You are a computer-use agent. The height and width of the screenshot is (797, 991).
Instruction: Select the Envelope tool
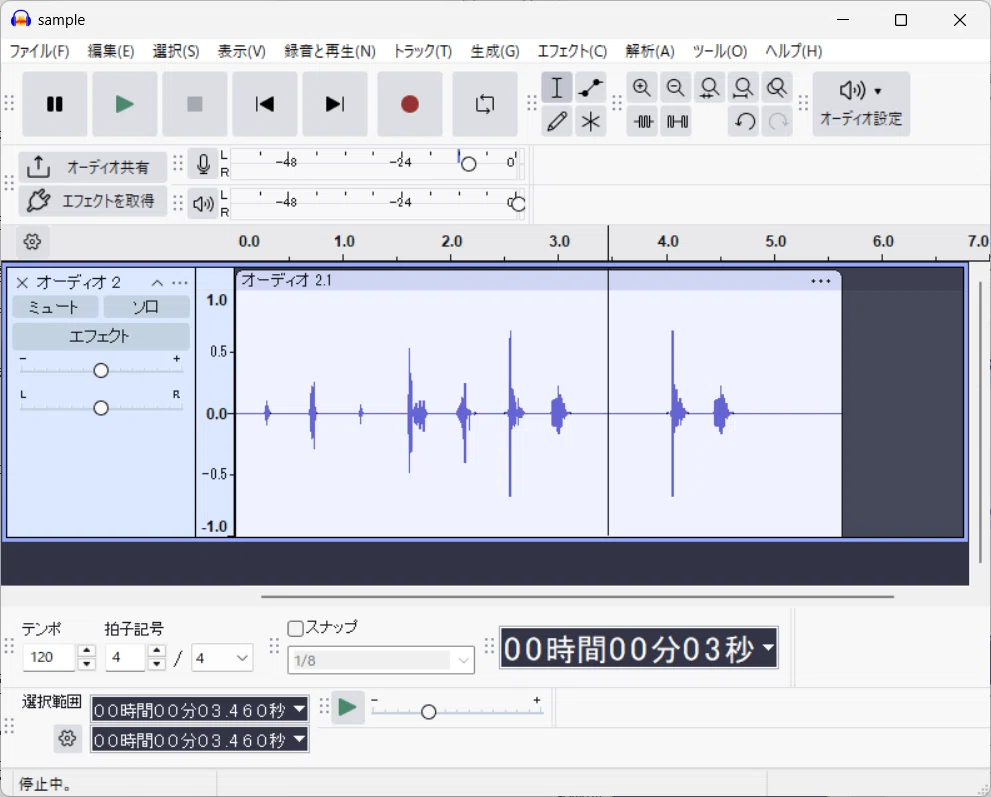pyautogui.click(x=590, y=87)
